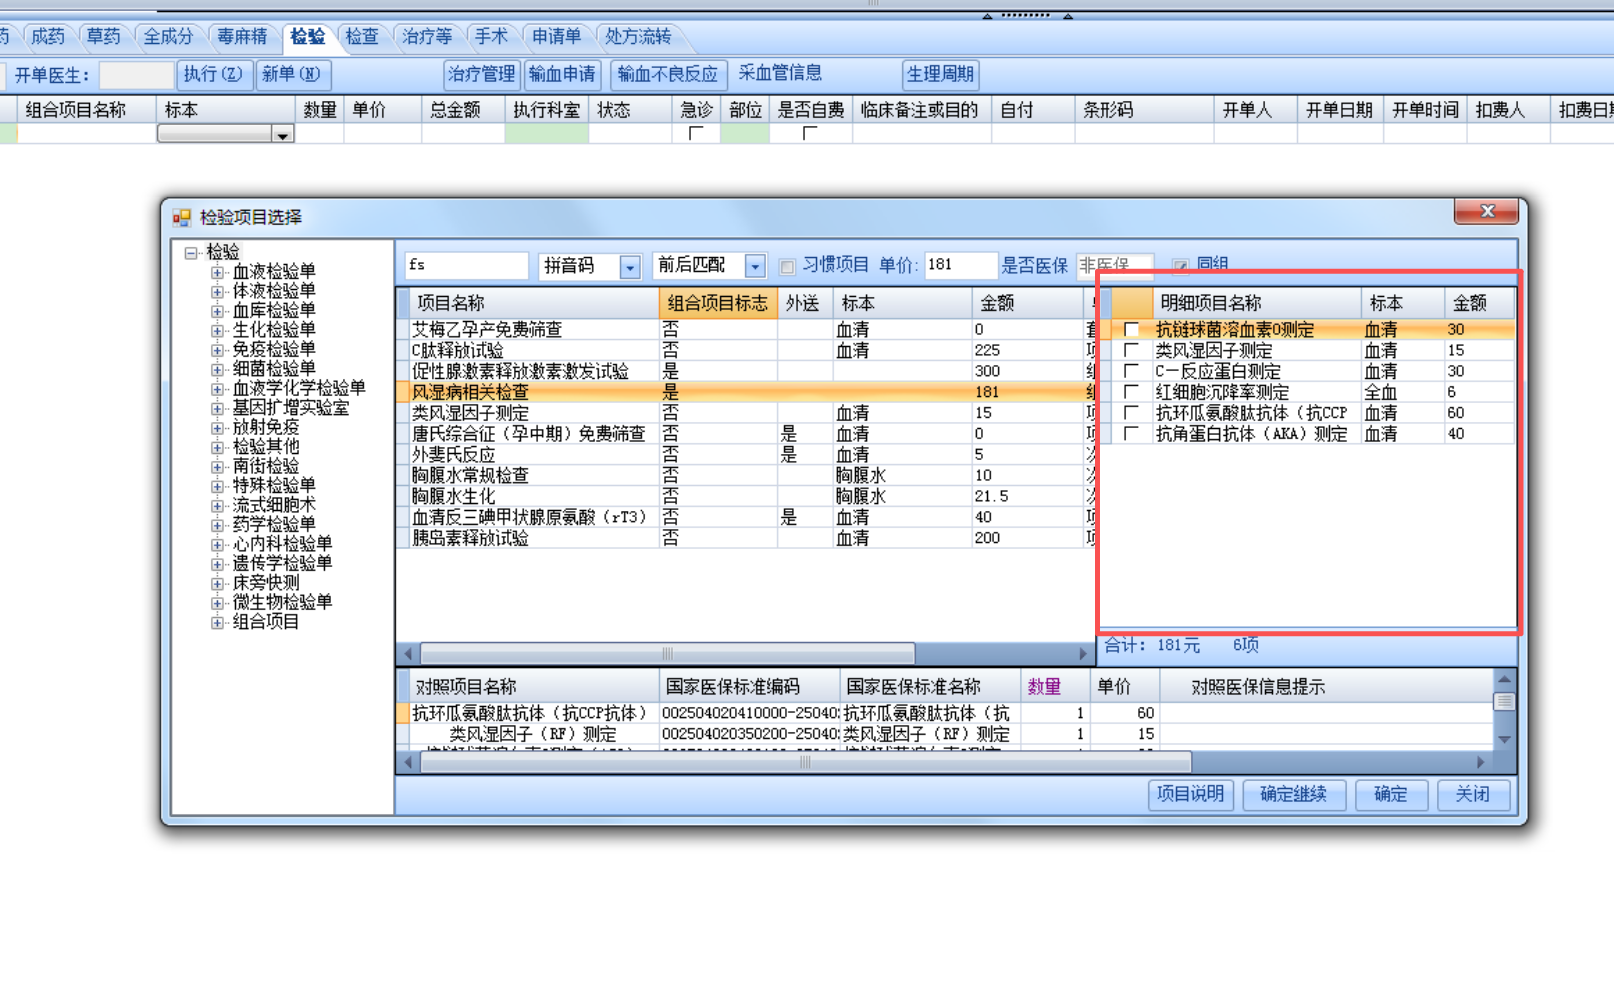Switch to the 手术 tab
This screenshot has height=1008, width=1614.
491,37
